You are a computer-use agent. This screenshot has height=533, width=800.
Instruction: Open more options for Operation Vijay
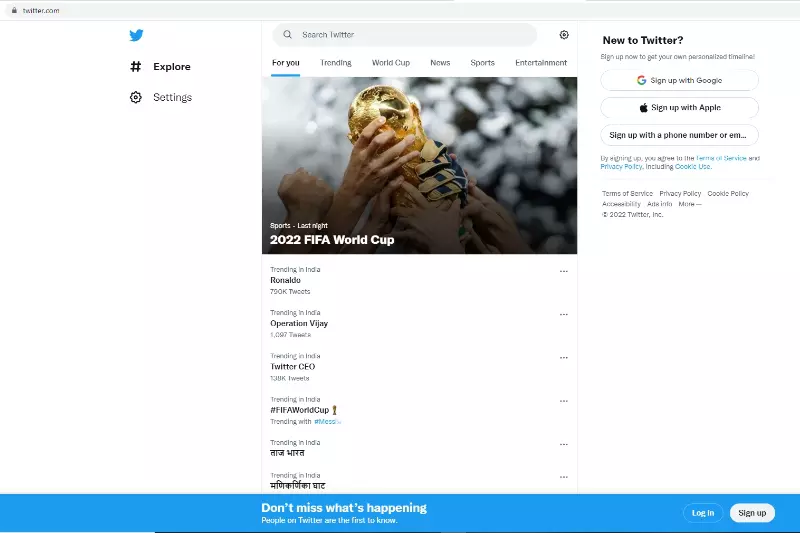564,315
